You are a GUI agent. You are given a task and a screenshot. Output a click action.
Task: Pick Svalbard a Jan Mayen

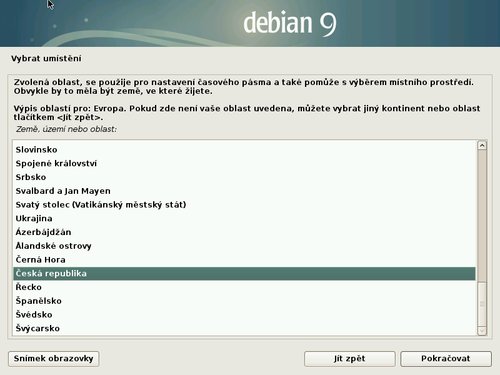(x=244, y=191)
